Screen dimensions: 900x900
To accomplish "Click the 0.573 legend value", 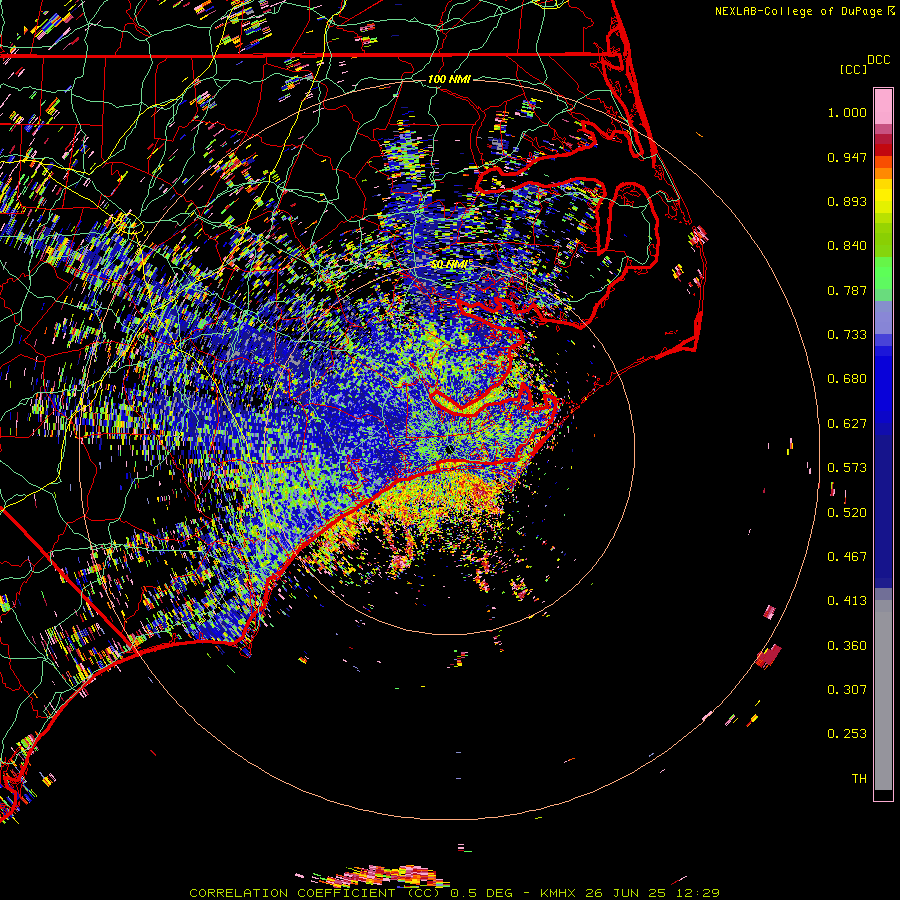I will point(847,468).
